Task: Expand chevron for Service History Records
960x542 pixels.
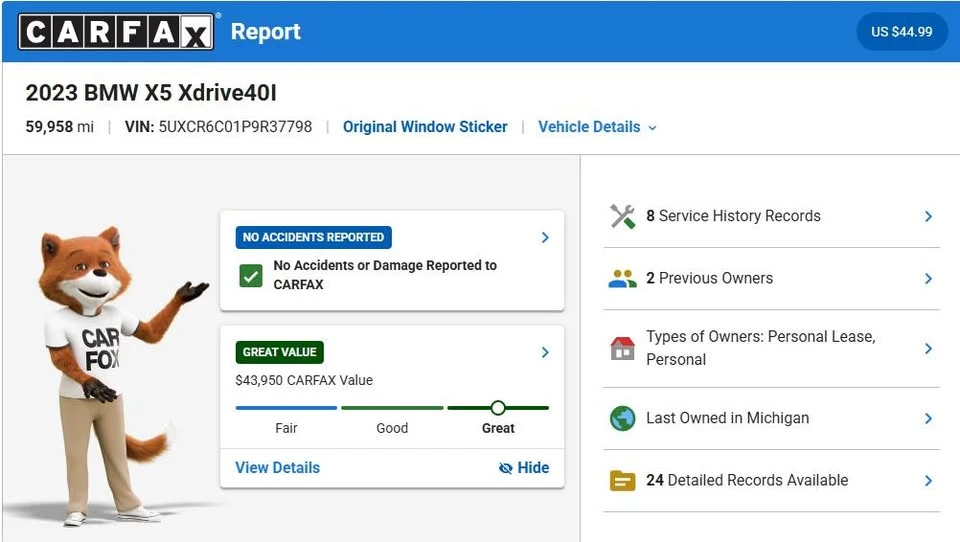Action: click(x=928, y=216)
